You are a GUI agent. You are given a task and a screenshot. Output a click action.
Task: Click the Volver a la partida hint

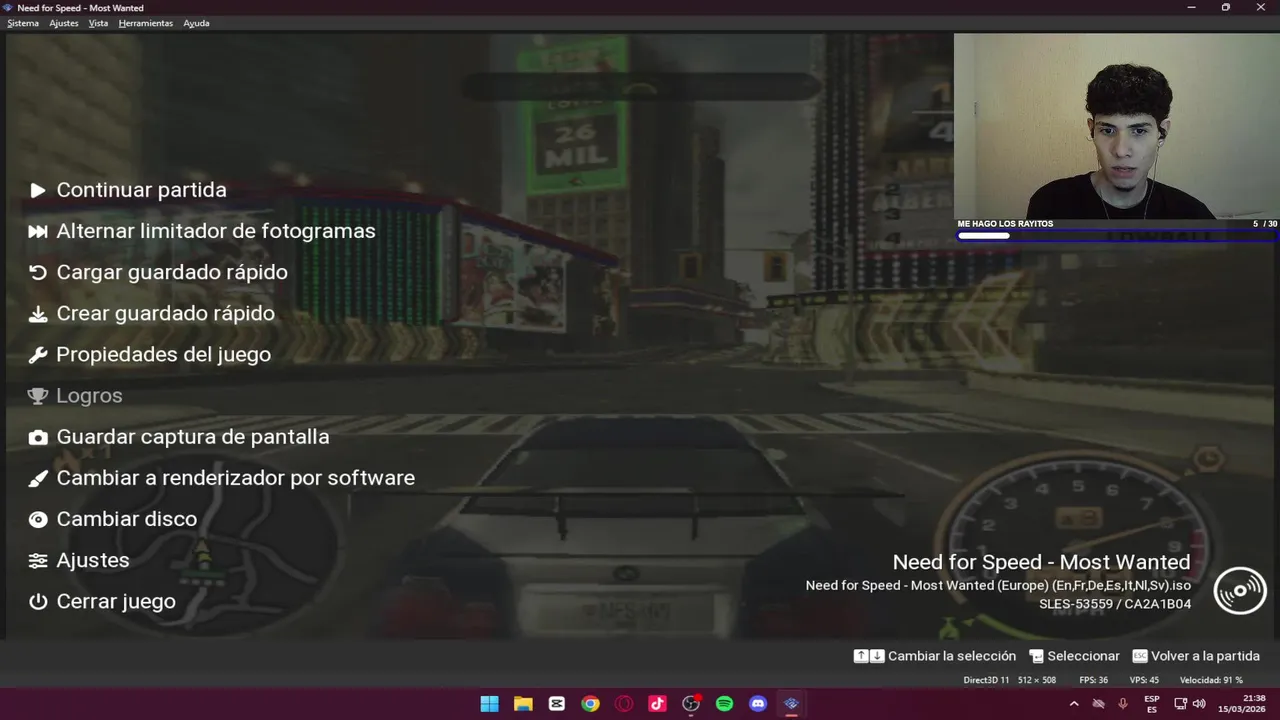(x=1196, y=656)
